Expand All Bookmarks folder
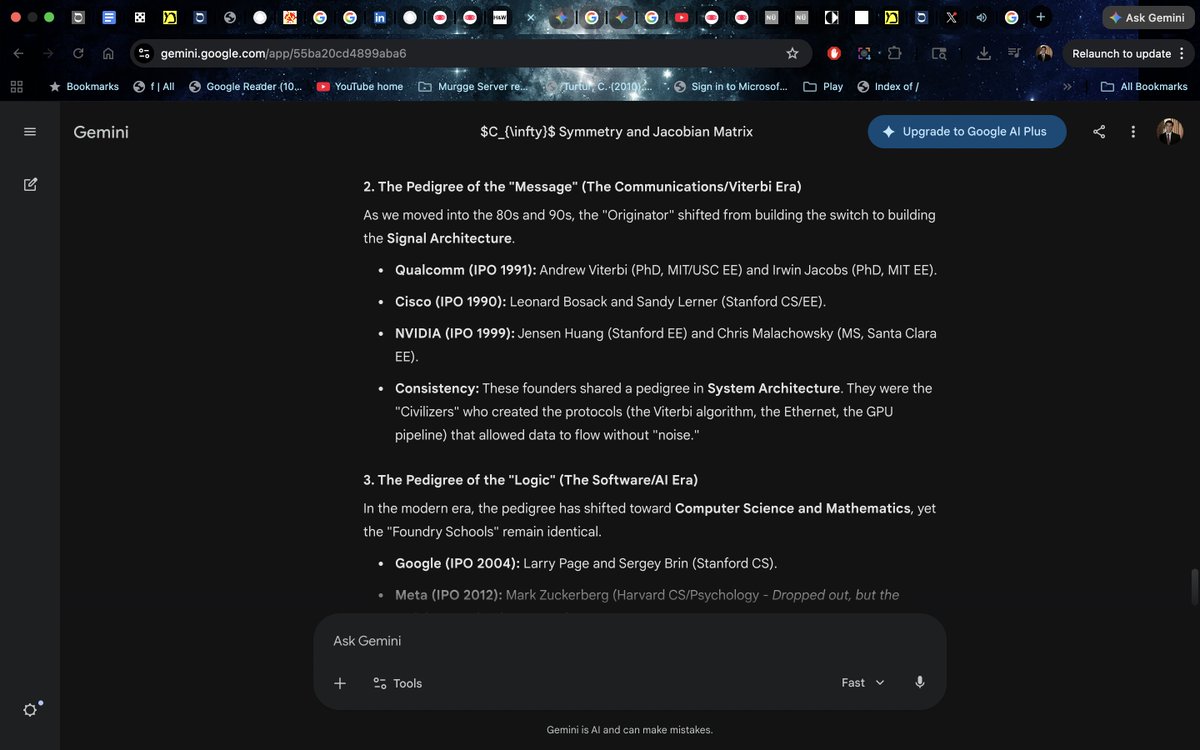This screenshot has height=750, width=1200. [x=1144, y=87]
